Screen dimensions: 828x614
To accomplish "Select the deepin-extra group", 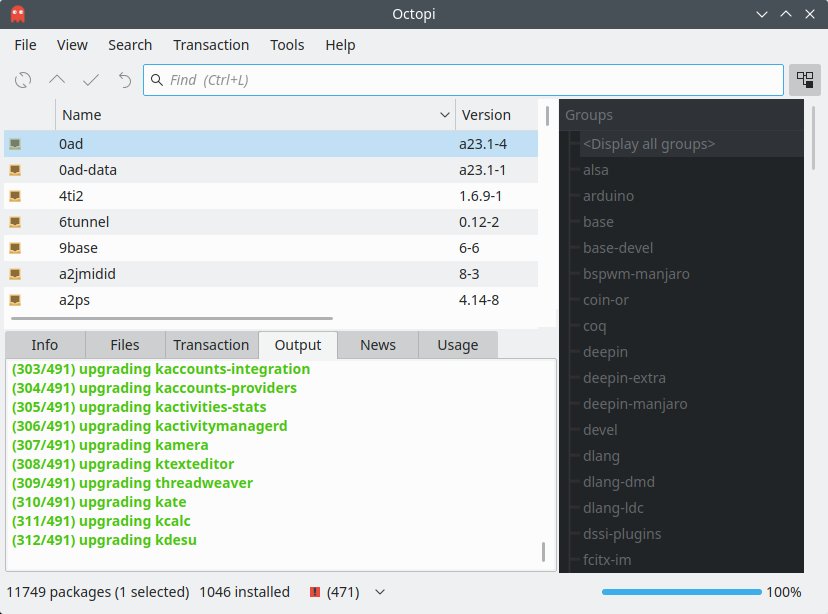I will click(624, 378).
